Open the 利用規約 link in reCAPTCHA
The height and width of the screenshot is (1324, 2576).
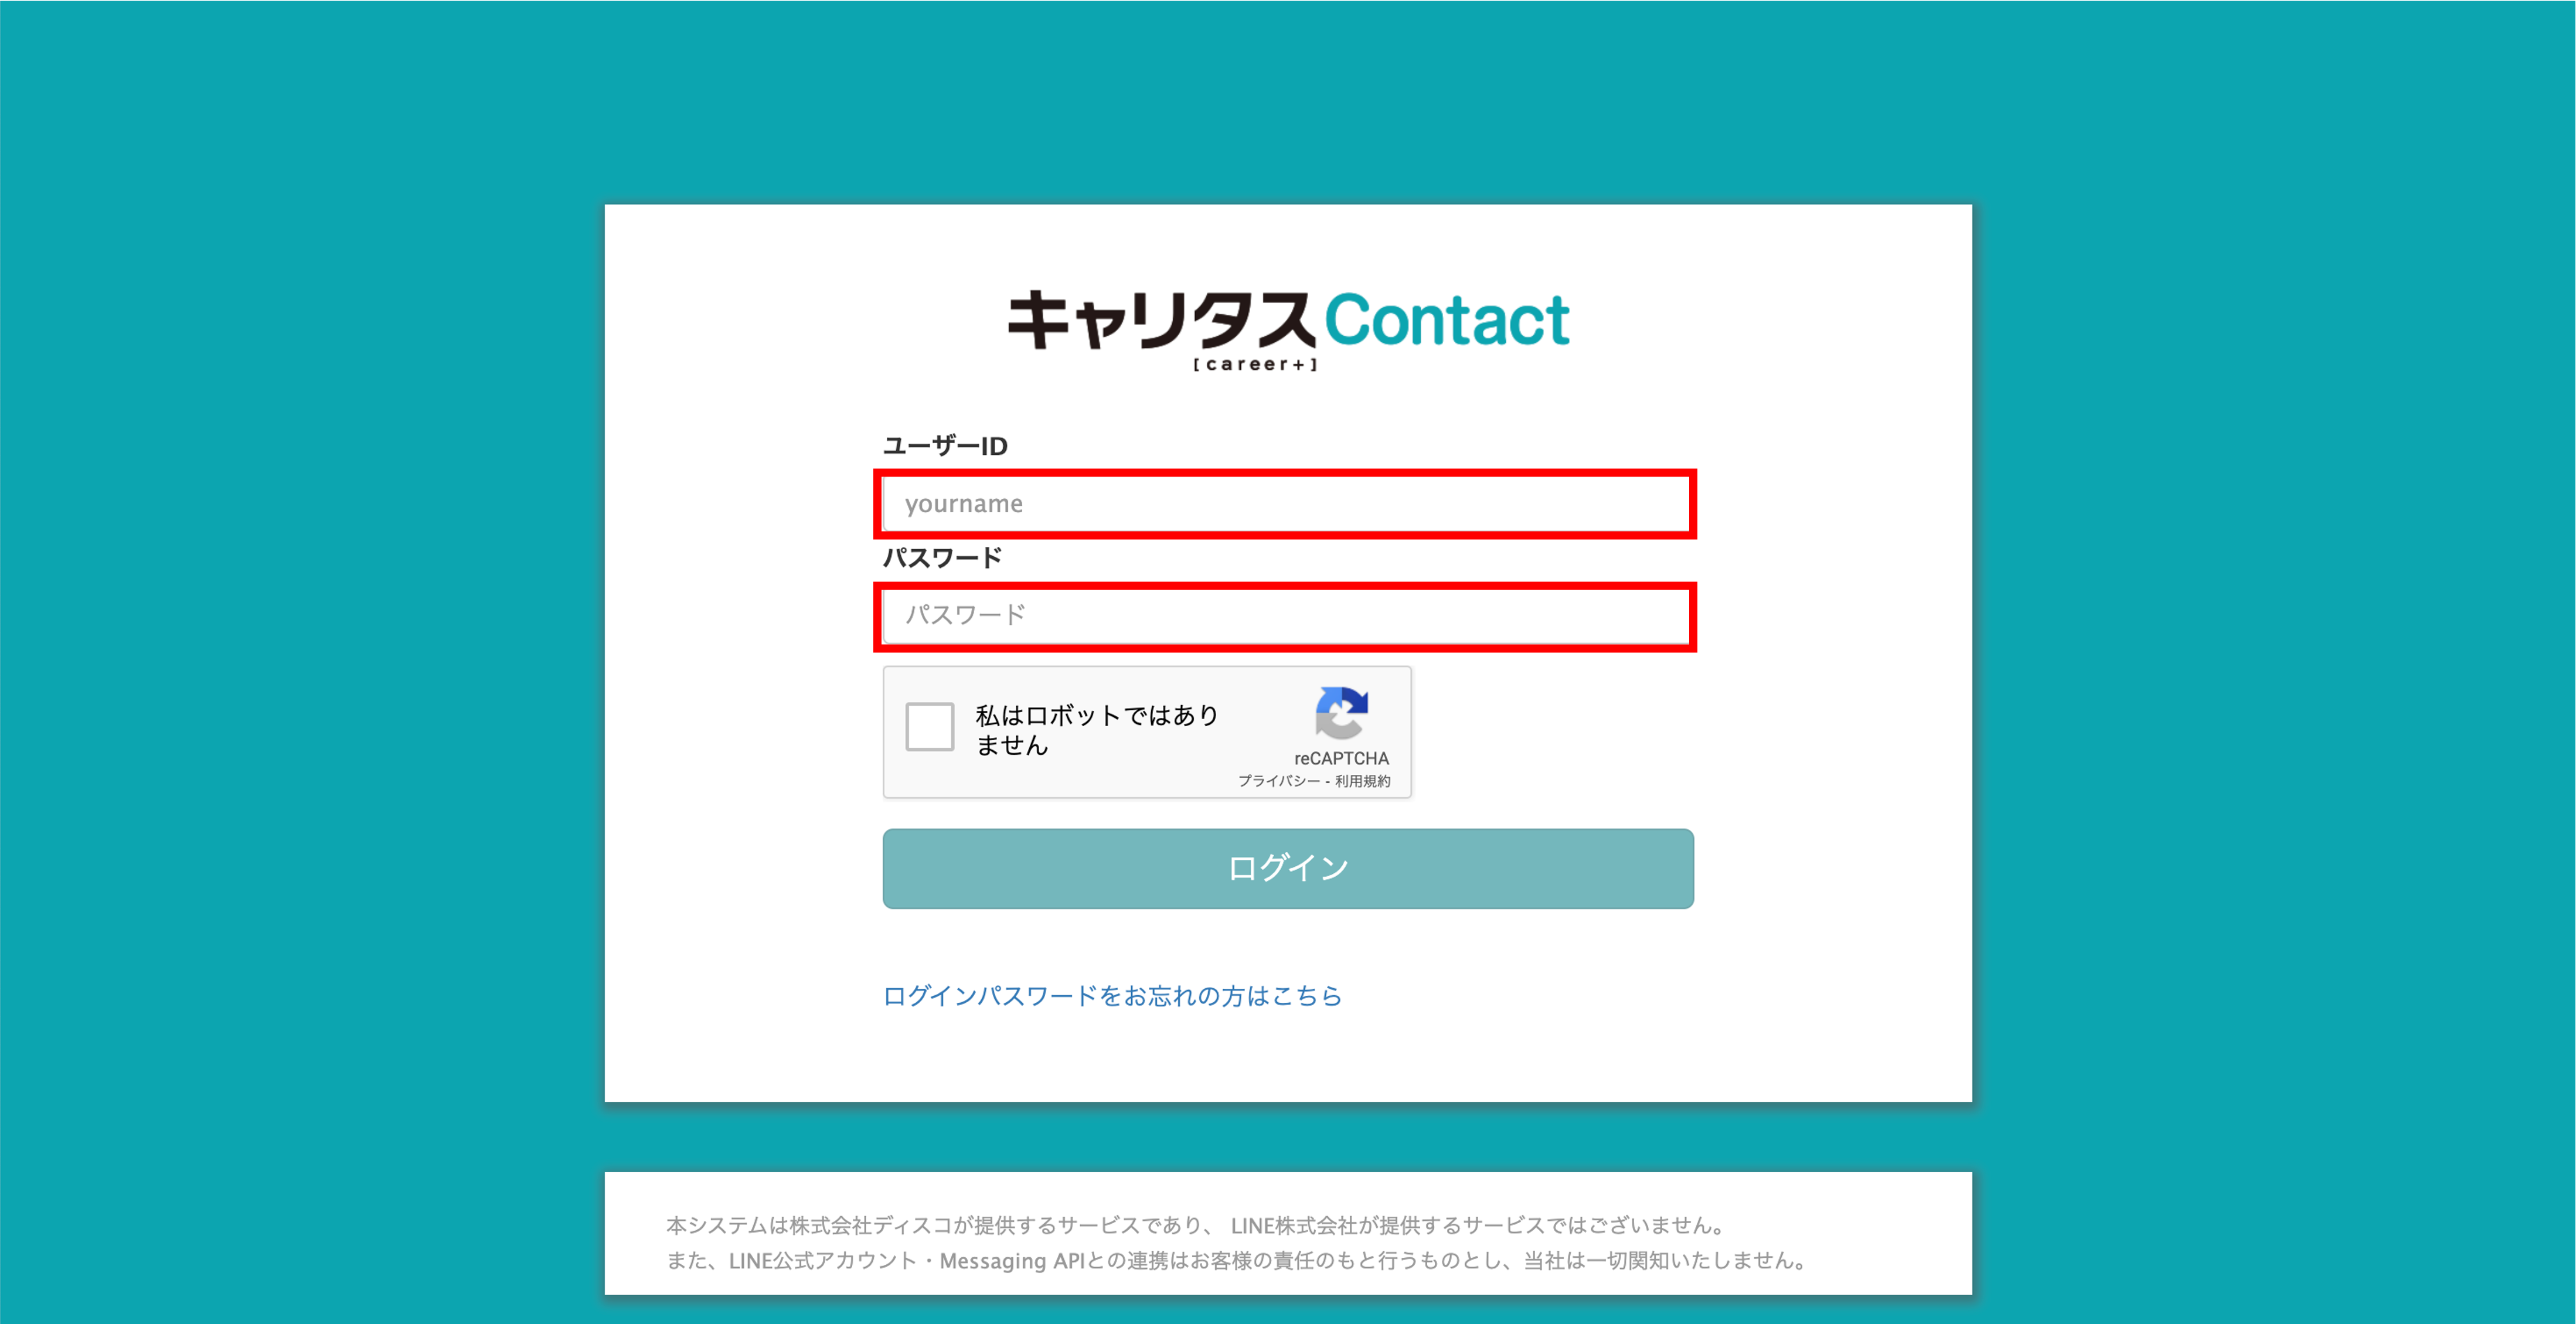click(1362, 781)
